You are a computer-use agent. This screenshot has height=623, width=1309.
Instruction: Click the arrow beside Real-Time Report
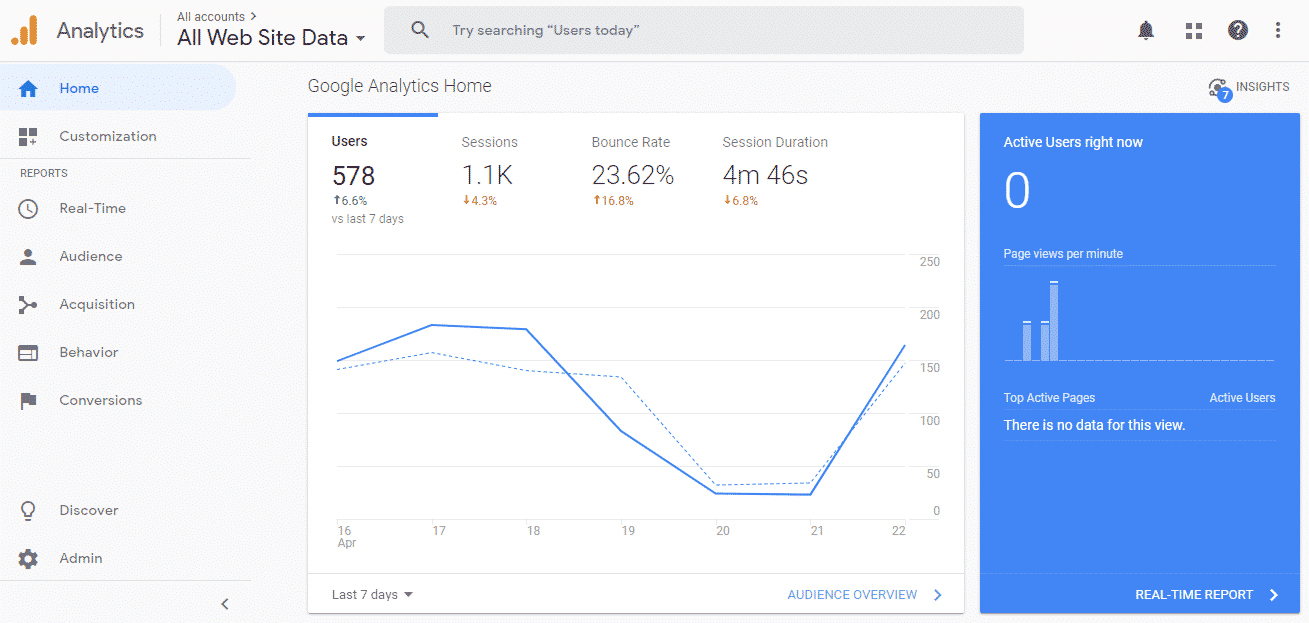click(1273, 595)
